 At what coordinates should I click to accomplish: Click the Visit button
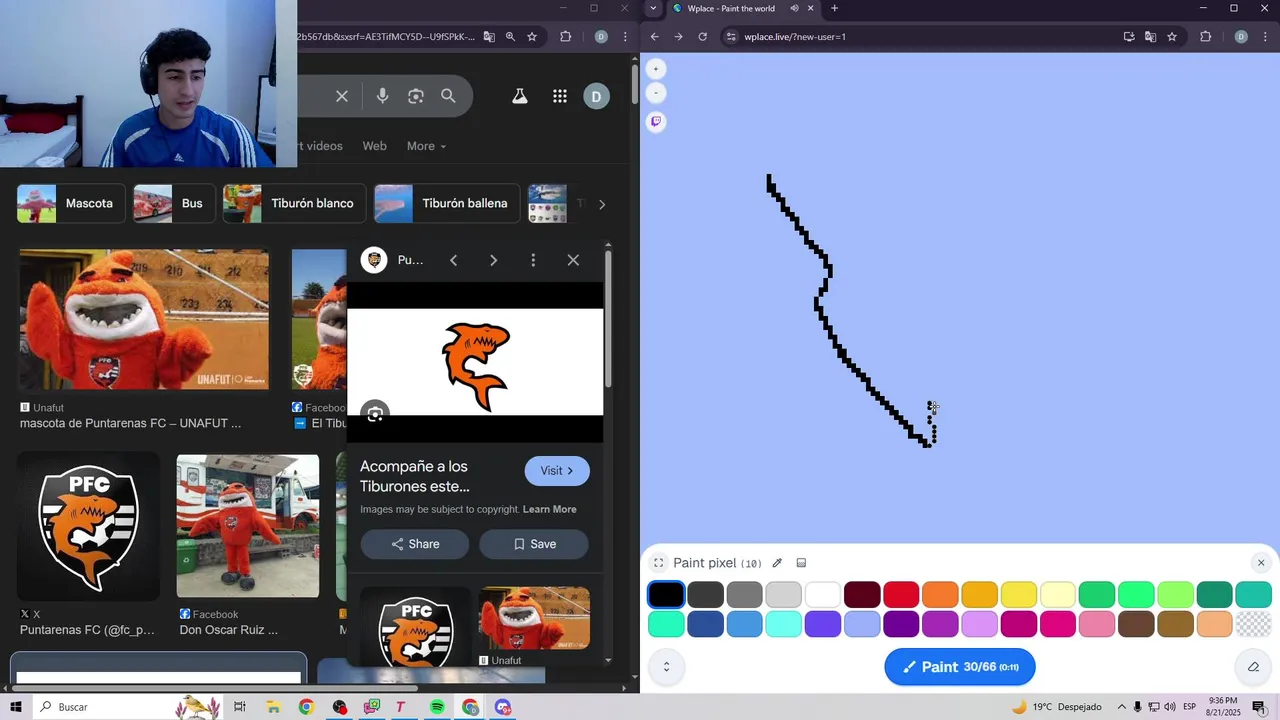(x=557, y=471)
